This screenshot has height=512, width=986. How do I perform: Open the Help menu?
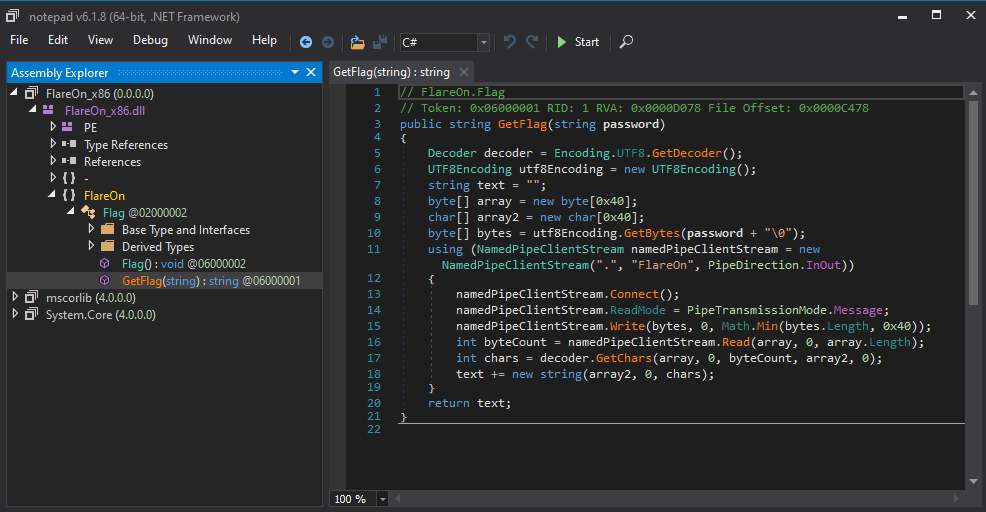tap(264, 40)
